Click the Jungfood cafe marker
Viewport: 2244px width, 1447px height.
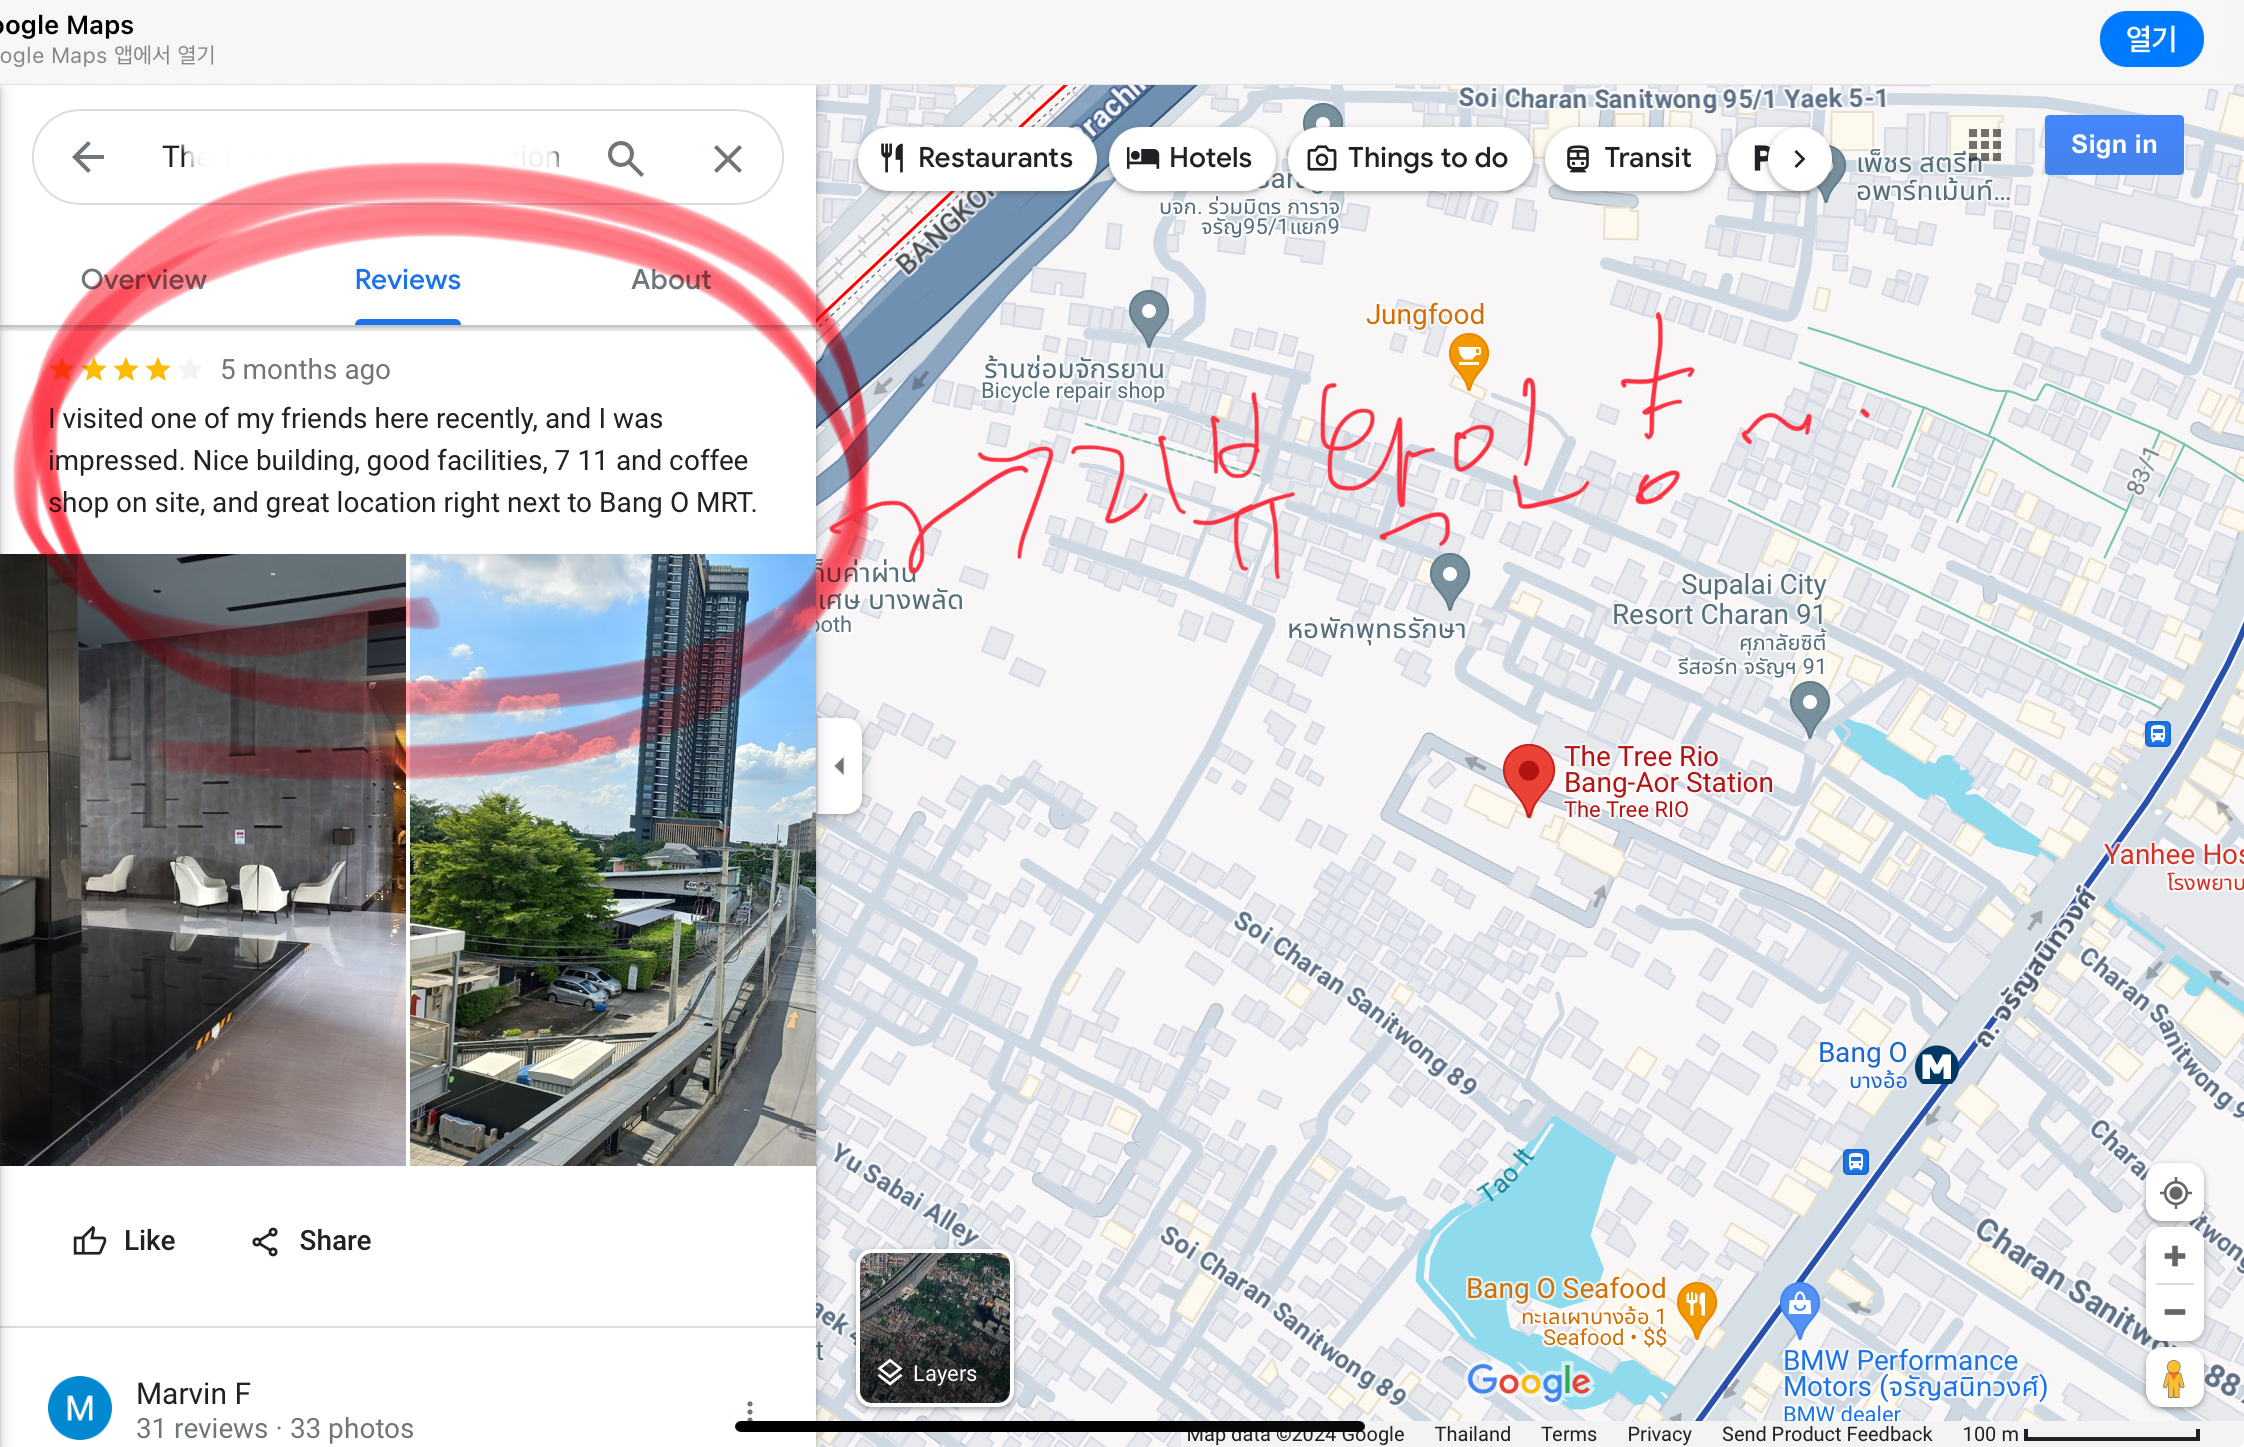(1468, 361)
